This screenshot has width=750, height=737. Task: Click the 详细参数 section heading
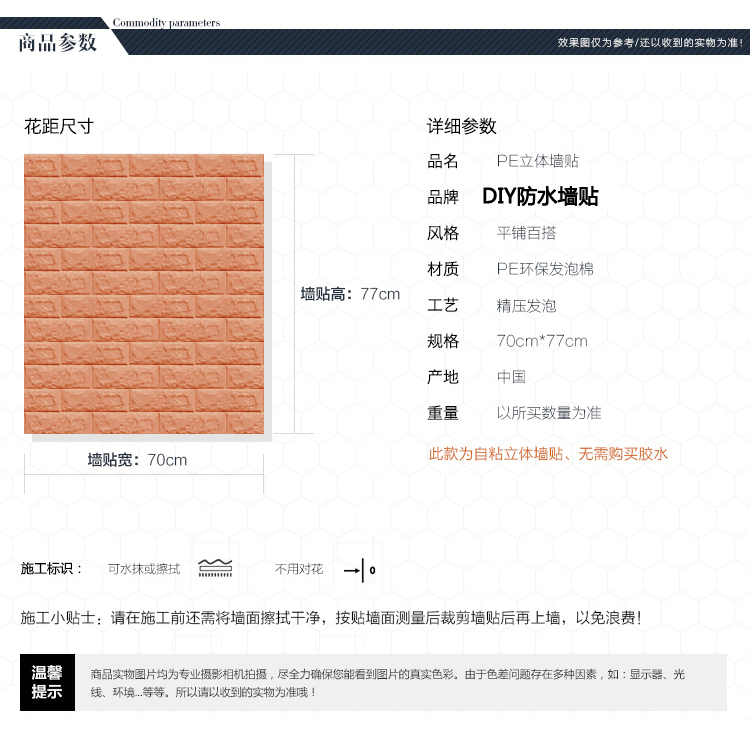[462, 126]
